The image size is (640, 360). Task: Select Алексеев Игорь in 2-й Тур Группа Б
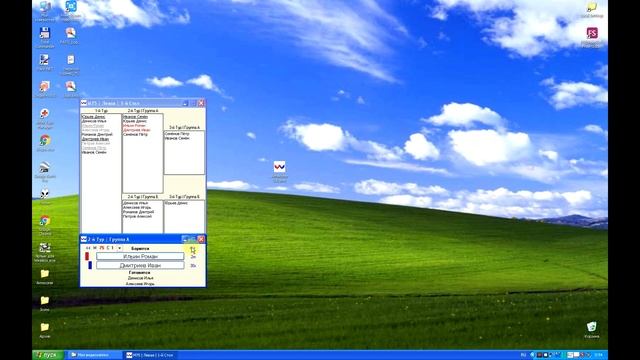137,207
